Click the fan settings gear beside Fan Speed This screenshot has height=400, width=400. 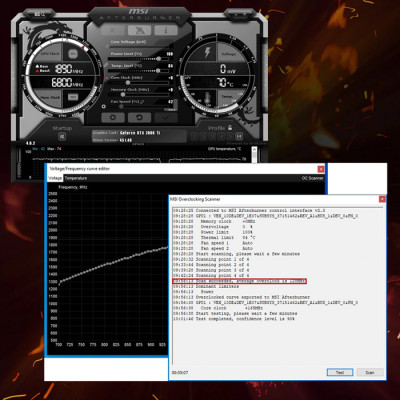click(104, 106)
